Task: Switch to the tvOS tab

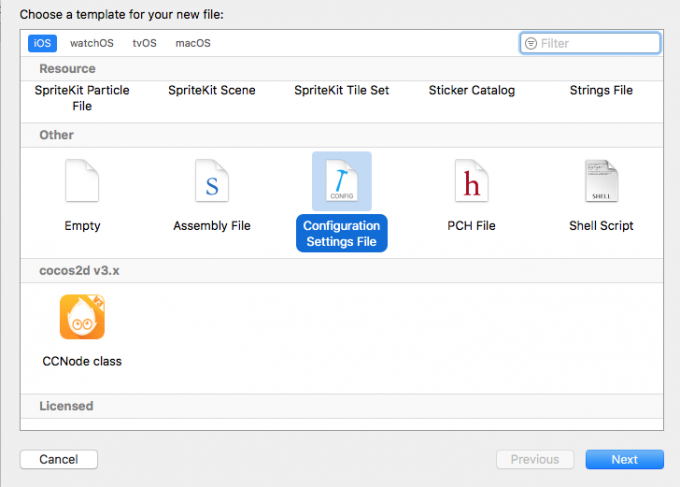Action: click(145, 43)
